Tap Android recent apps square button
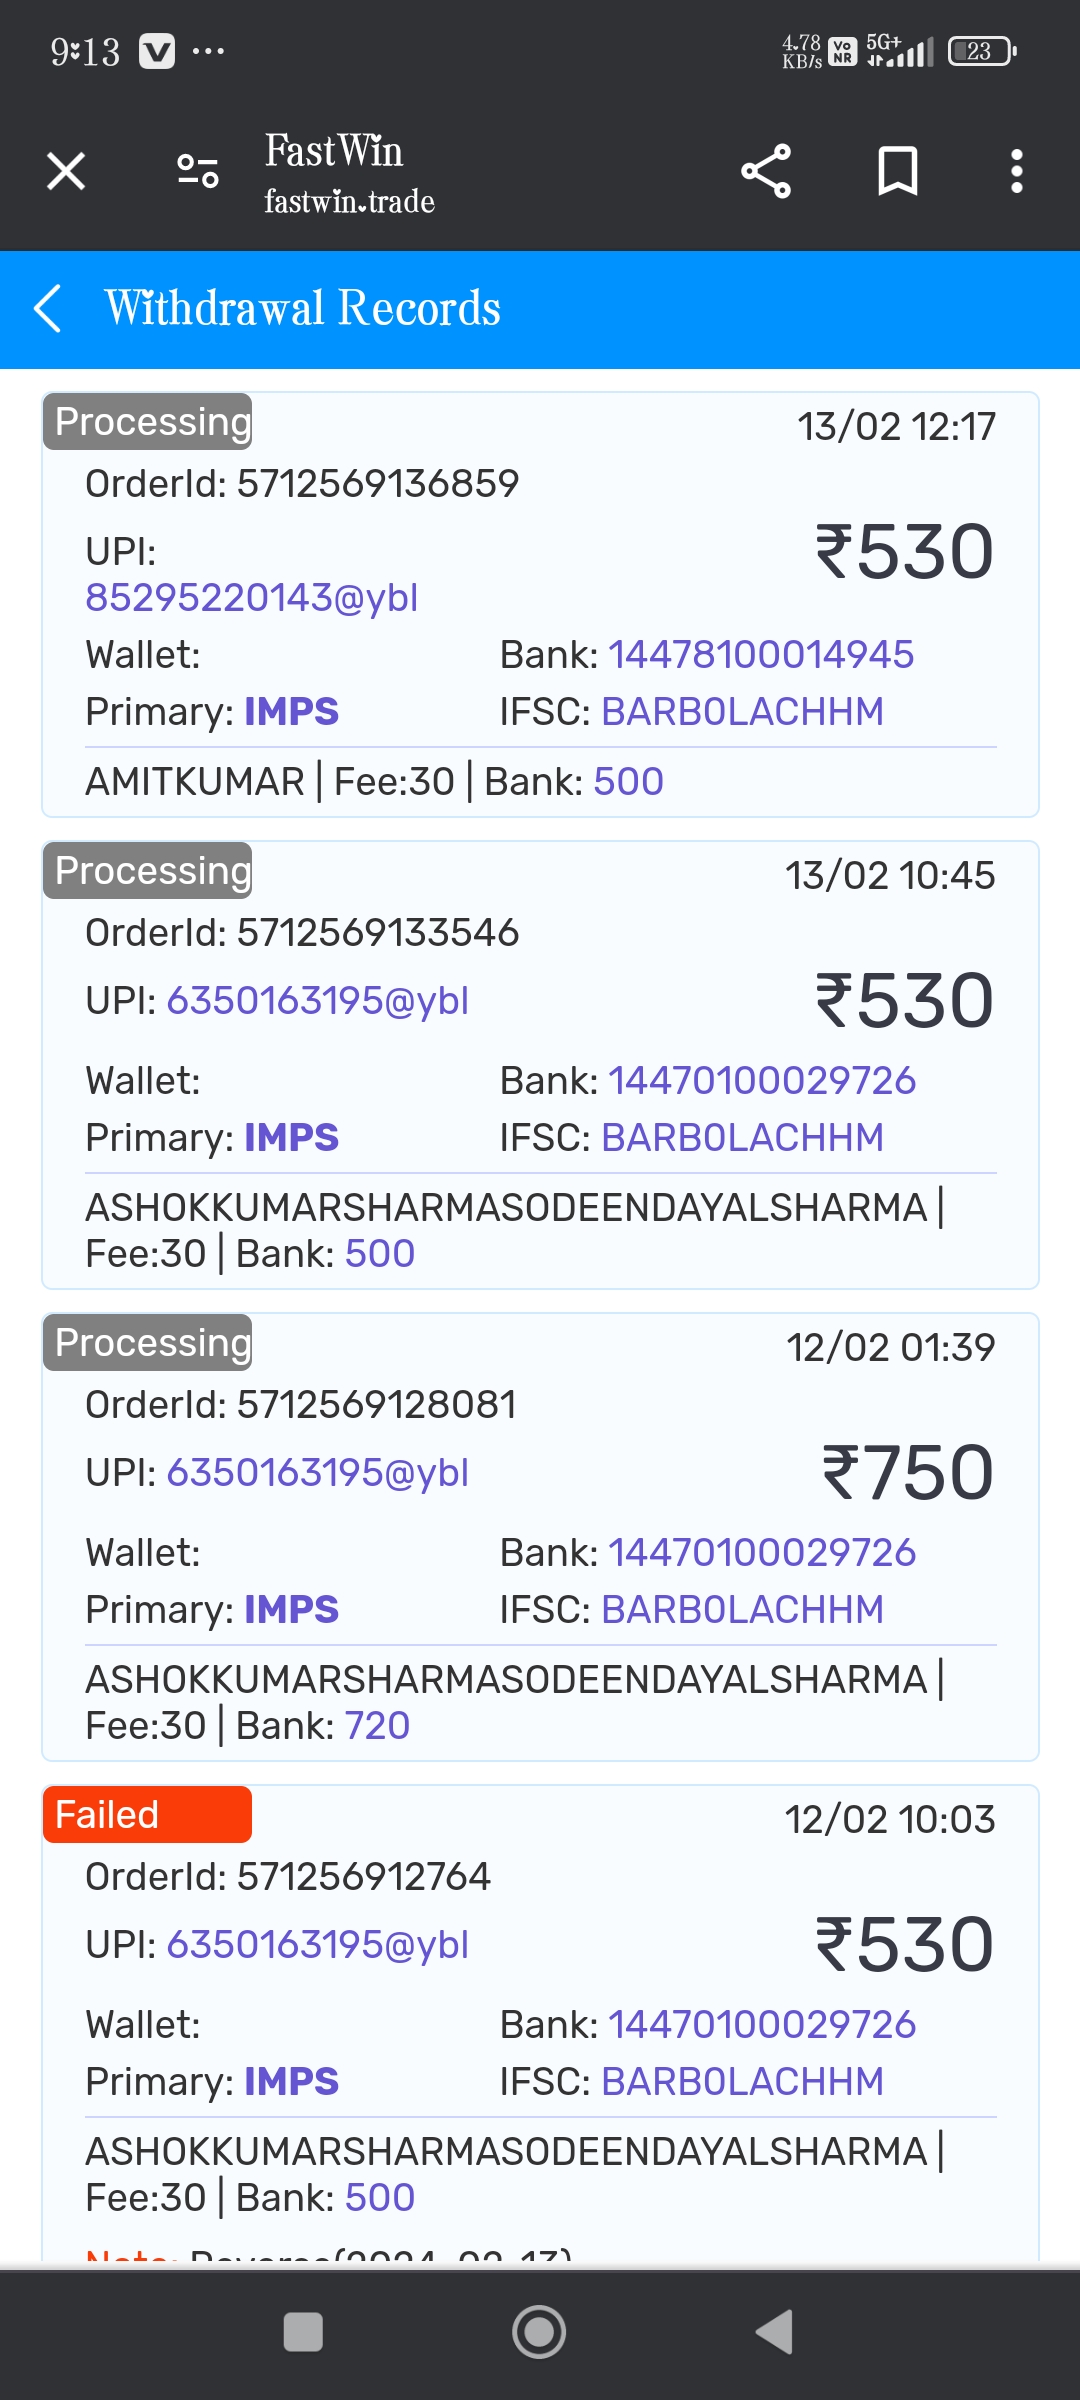 click(303, 2332)
